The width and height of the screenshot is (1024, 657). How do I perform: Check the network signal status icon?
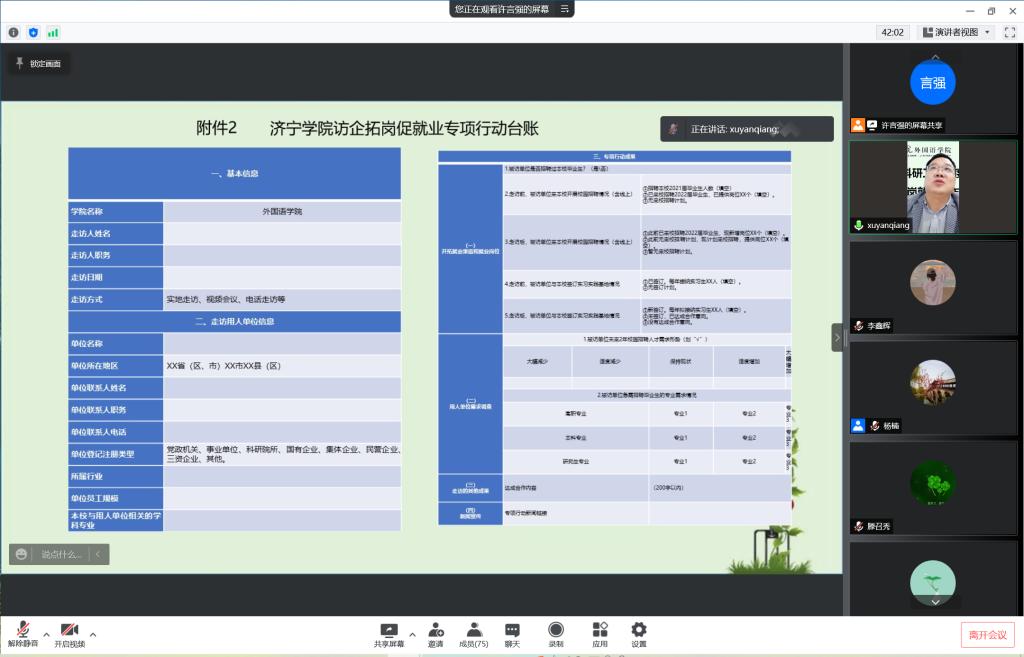point(53,32)
